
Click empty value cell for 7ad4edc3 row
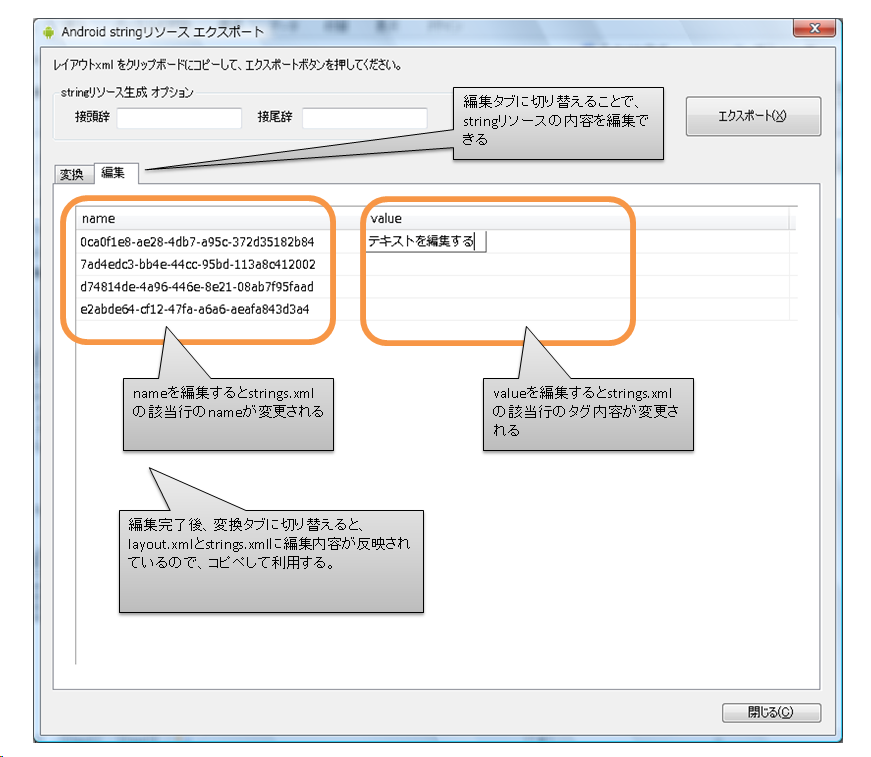pos(575,265)
